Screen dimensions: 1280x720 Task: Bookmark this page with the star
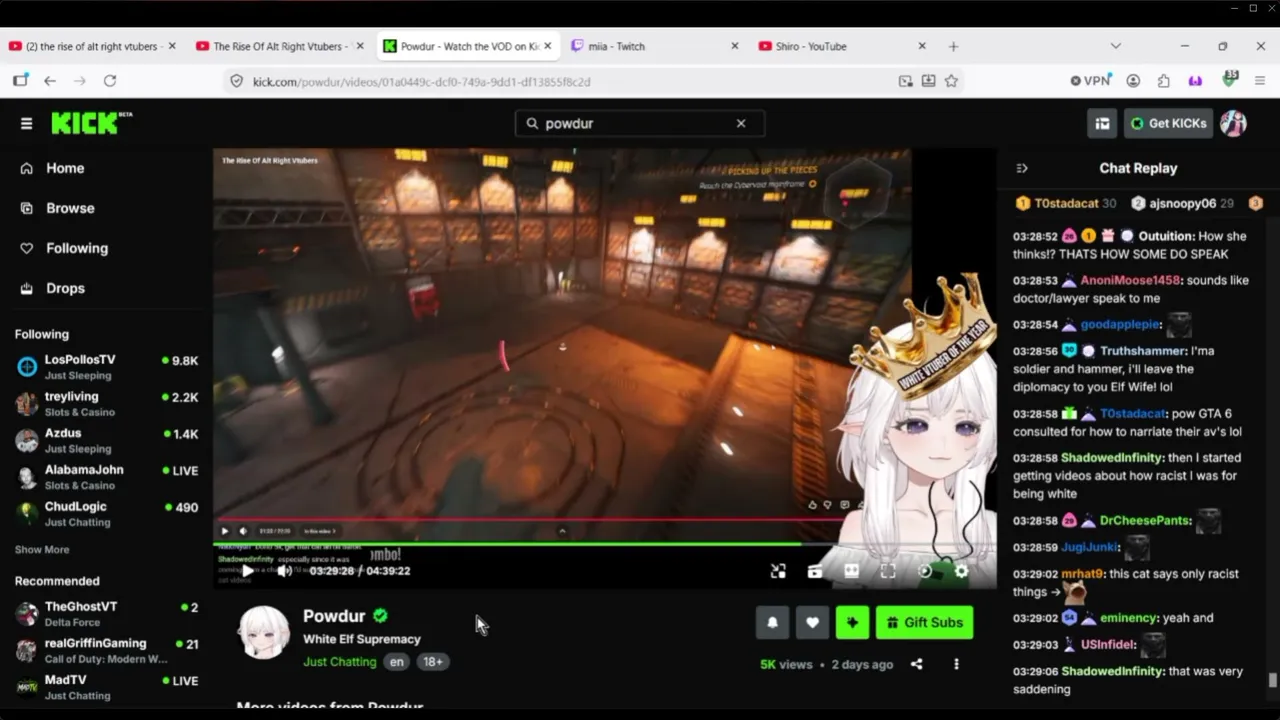(x=951, y=81)
